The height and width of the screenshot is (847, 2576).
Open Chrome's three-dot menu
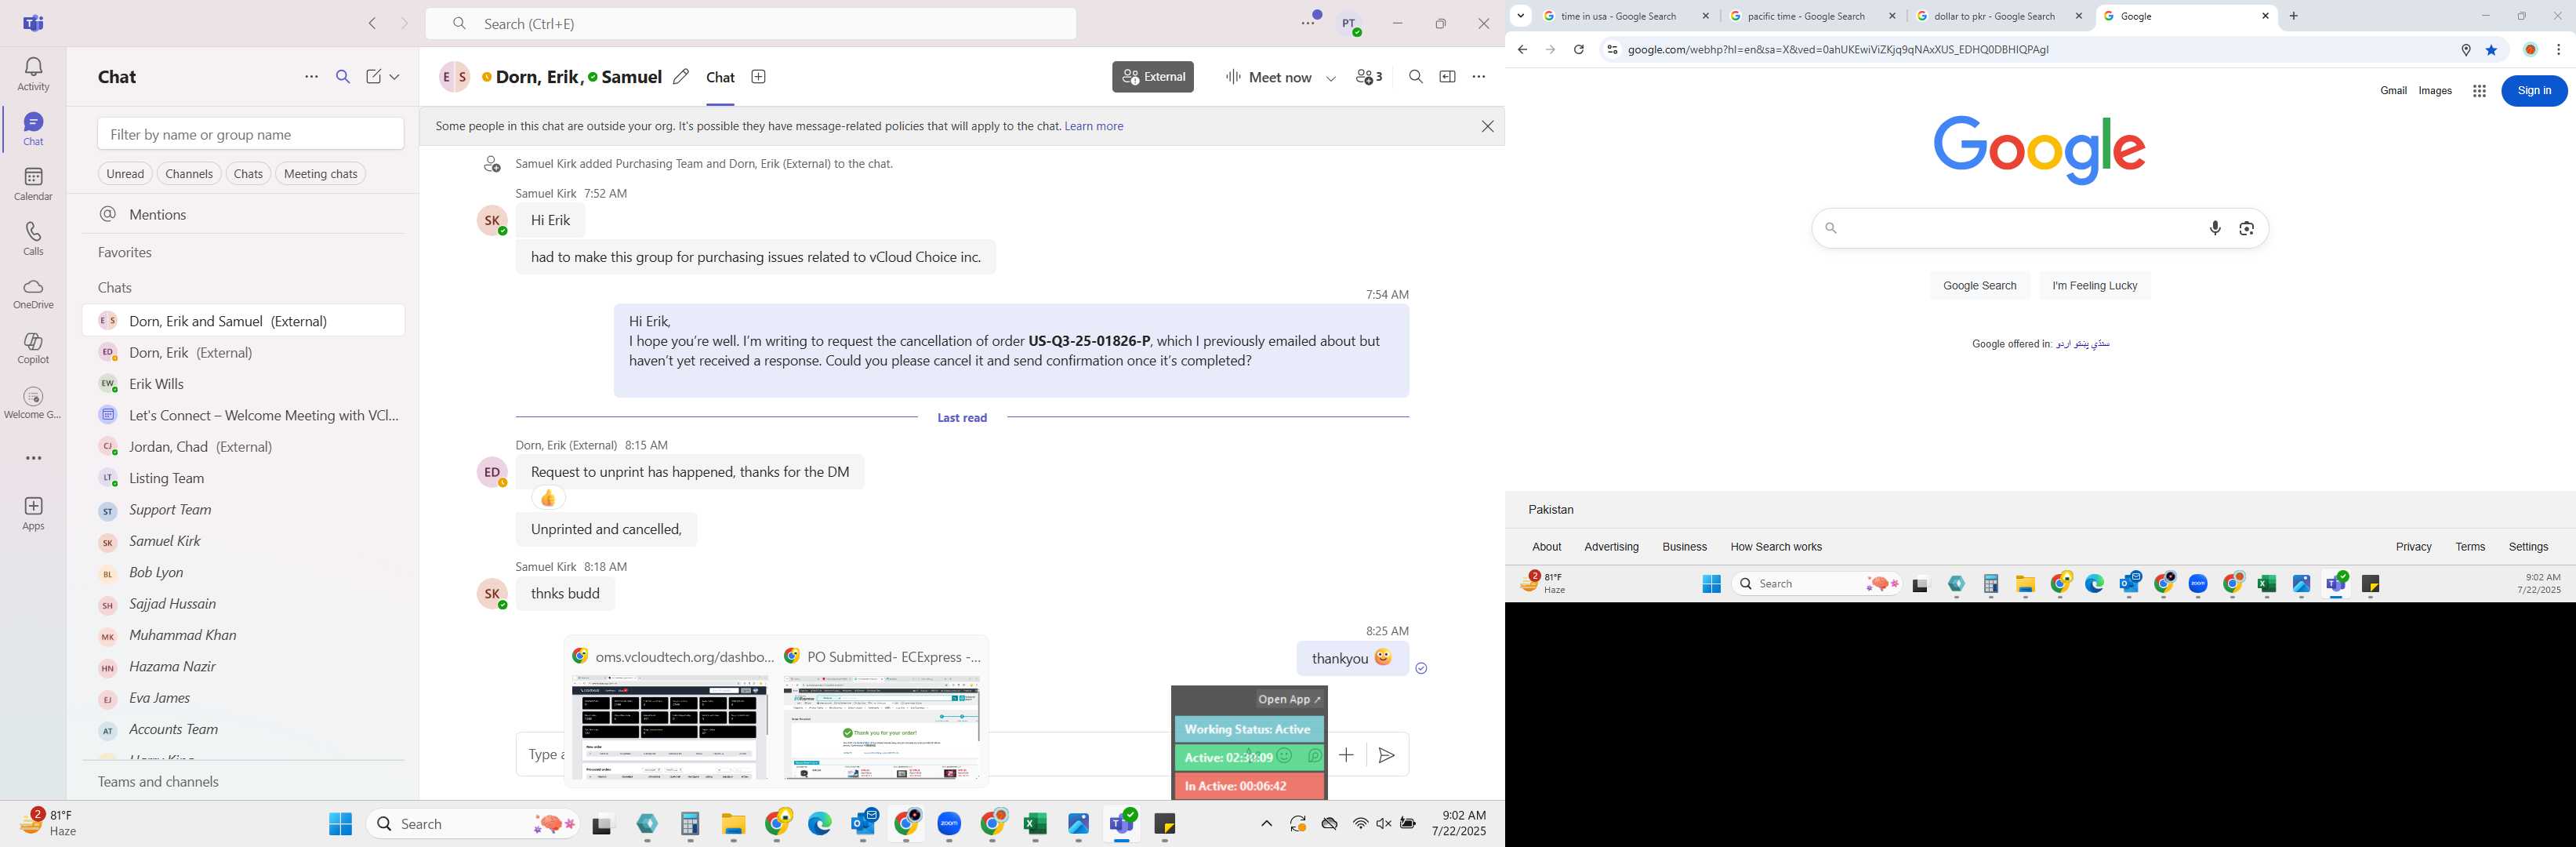click(2559, 50)
